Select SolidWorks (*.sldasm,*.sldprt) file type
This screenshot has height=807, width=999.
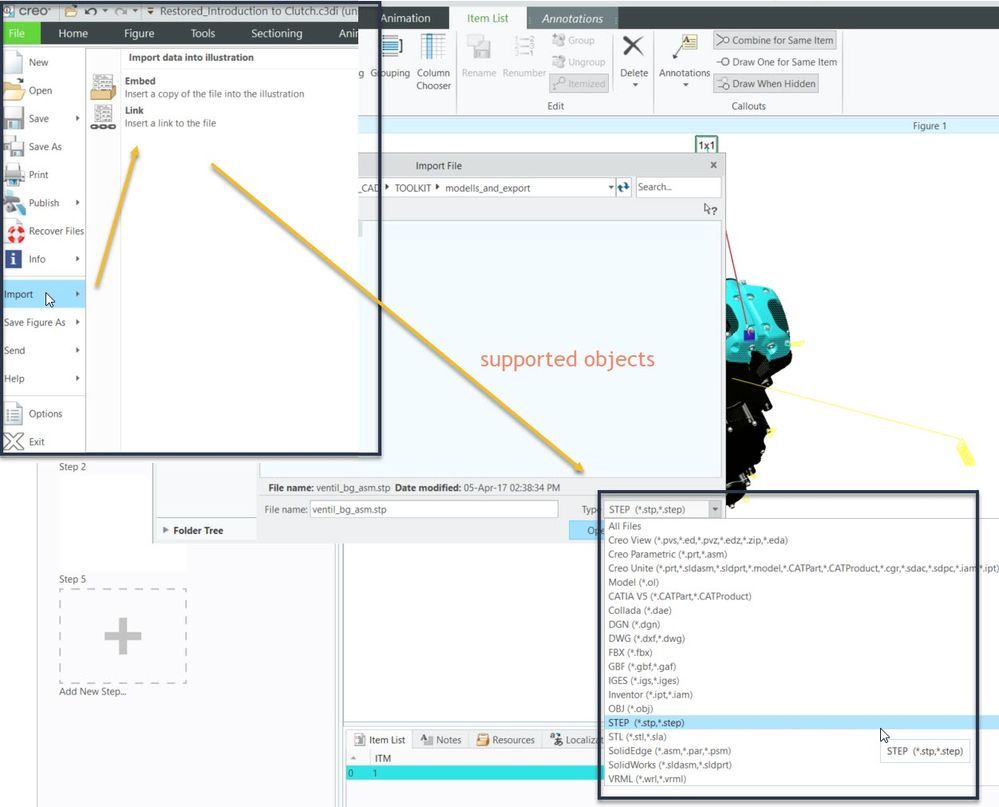pyautogui.click(x=670, y=764)
